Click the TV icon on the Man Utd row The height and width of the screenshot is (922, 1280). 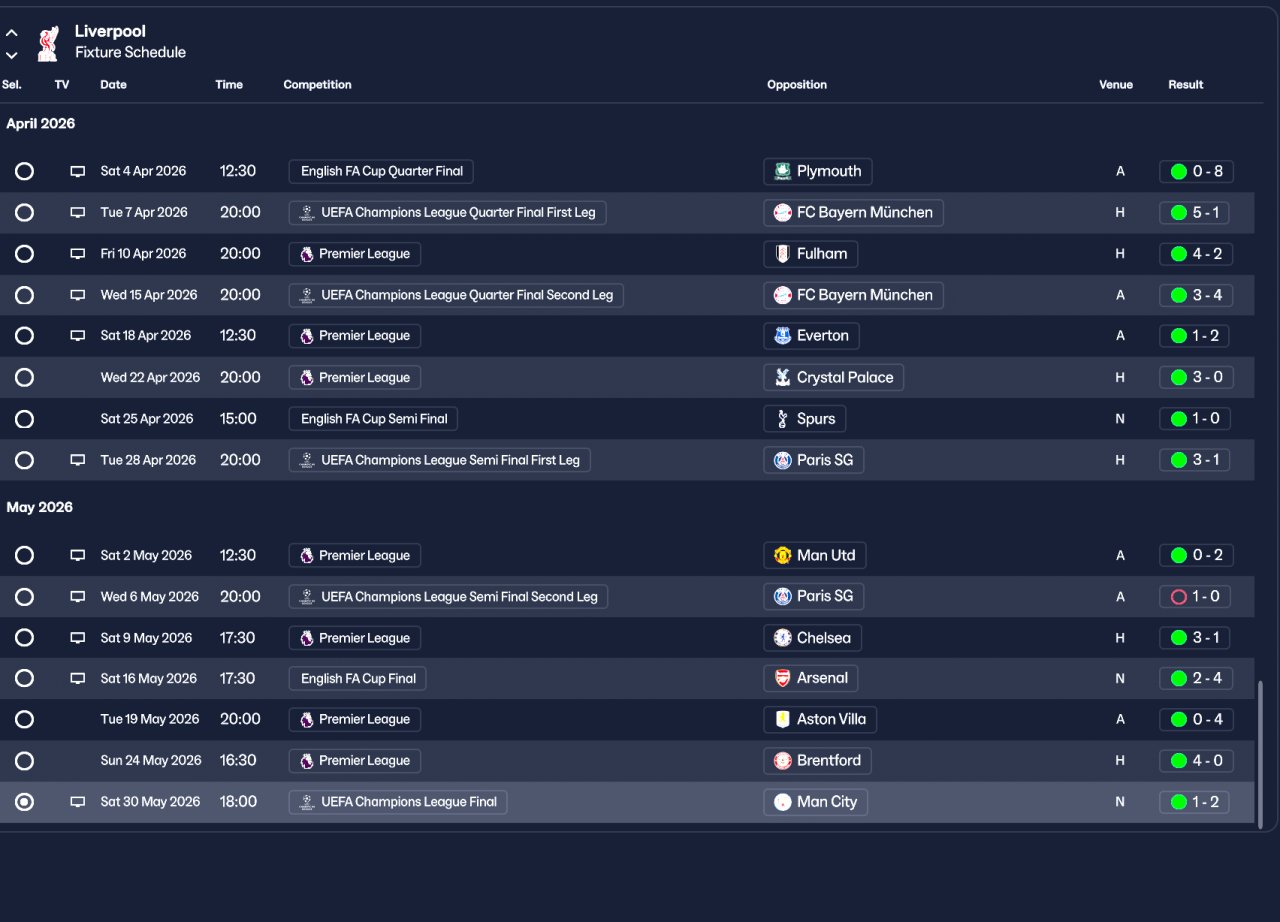pos(77,555)
